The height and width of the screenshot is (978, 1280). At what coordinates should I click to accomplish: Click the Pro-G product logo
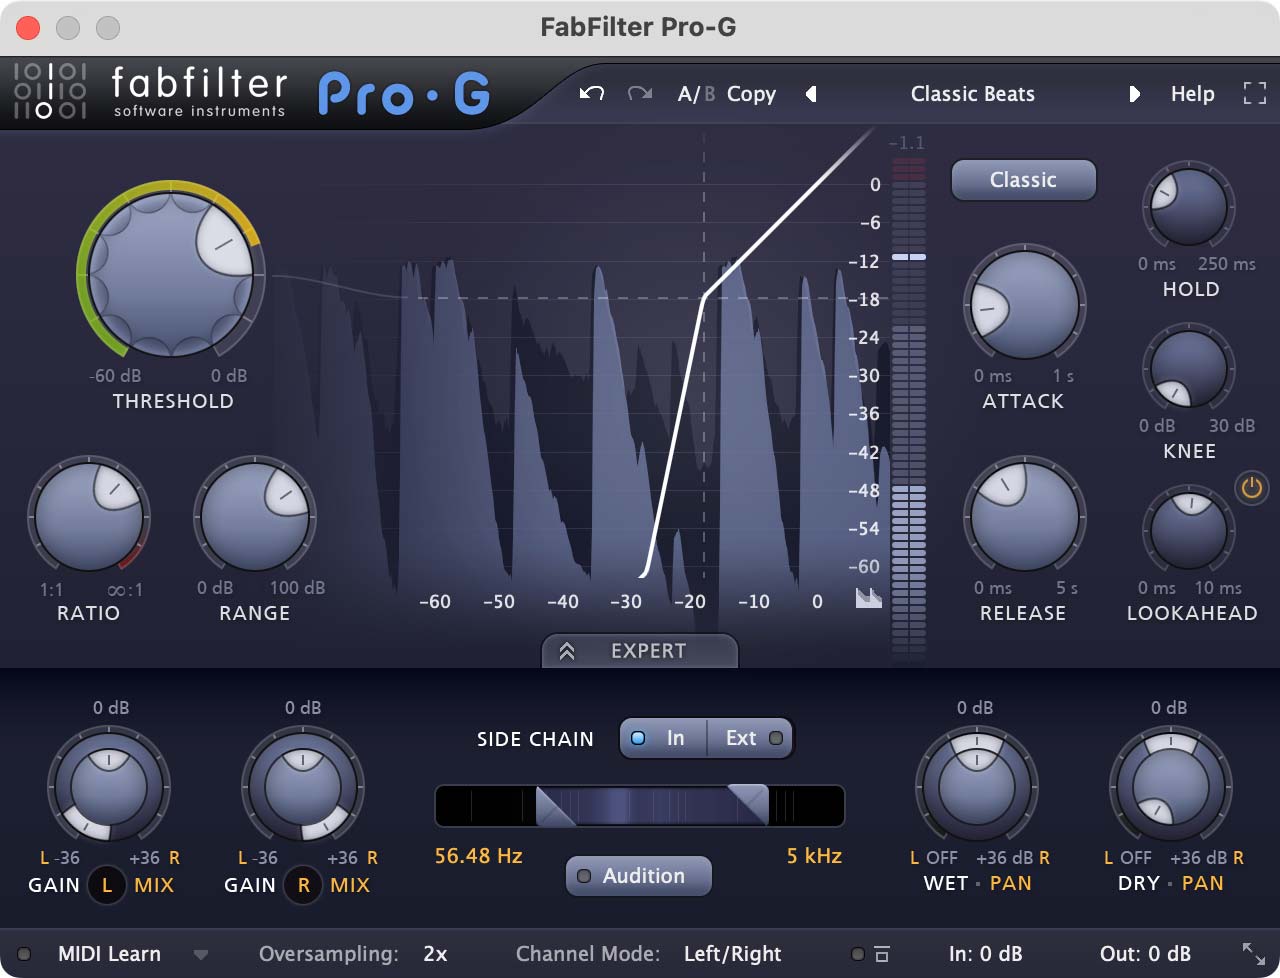tap(404, 95)
